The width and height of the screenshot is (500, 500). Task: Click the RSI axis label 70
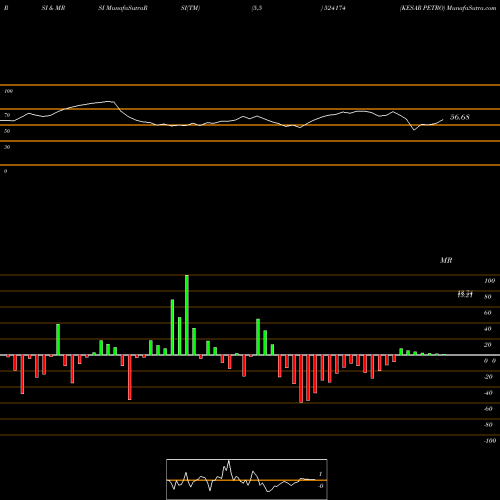pyautogui.click(x=7, y=115)
